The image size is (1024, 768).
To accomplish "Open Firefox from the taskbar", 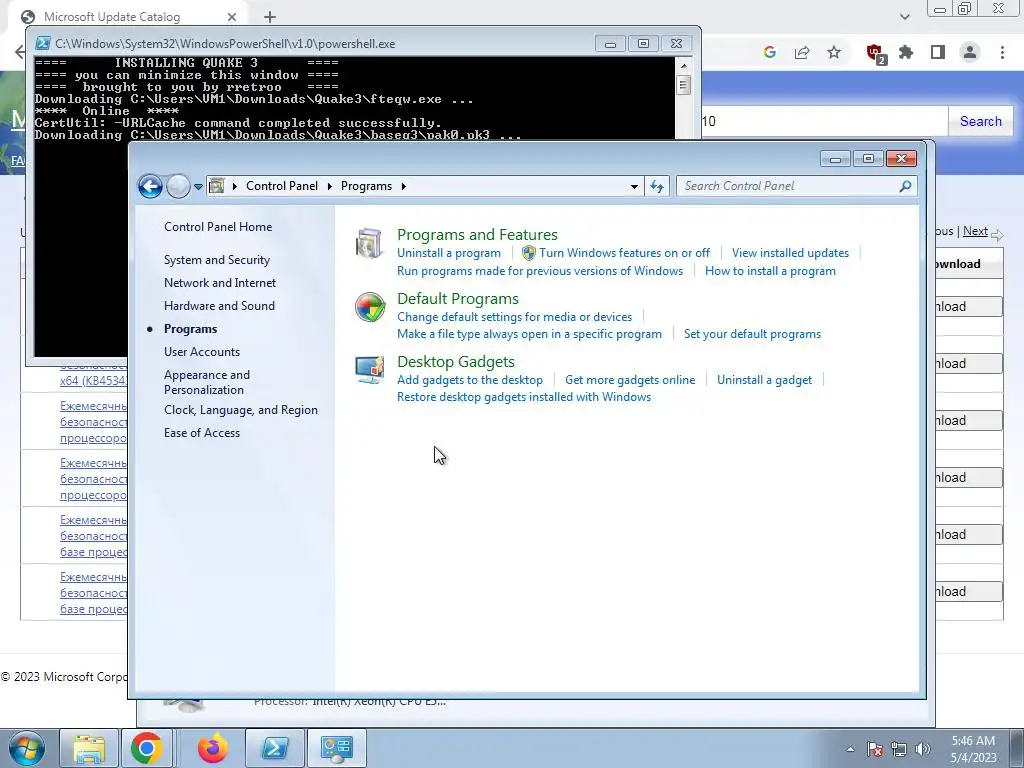I will [213, 748].
